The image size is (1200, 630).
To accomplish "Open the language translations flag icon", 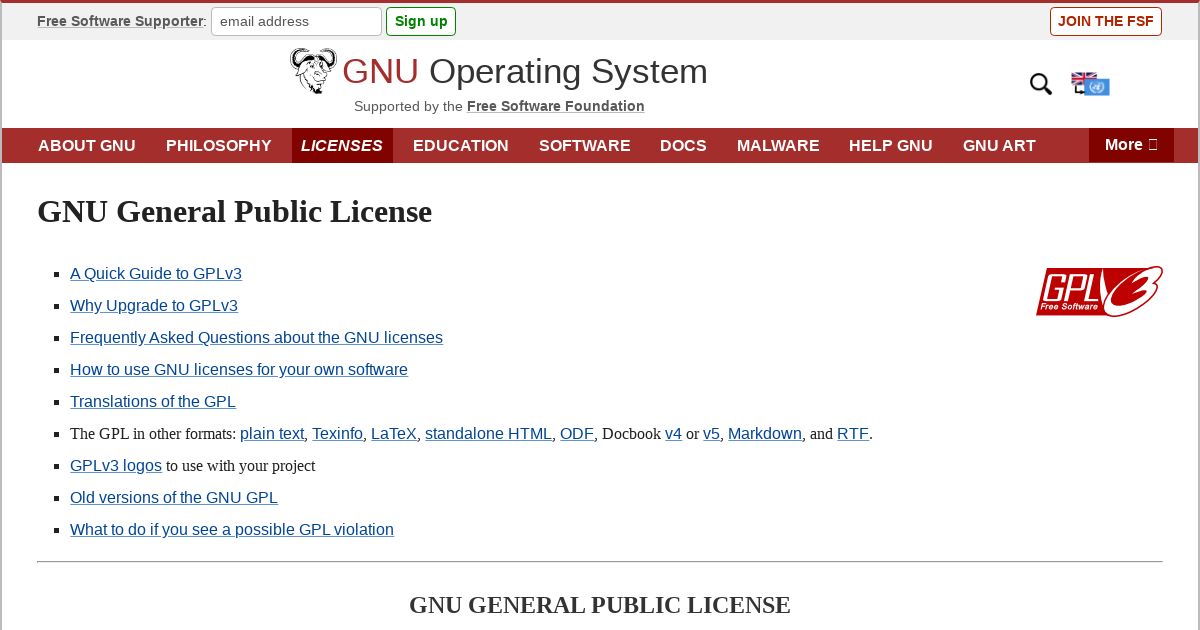I will click(1090, 84).
